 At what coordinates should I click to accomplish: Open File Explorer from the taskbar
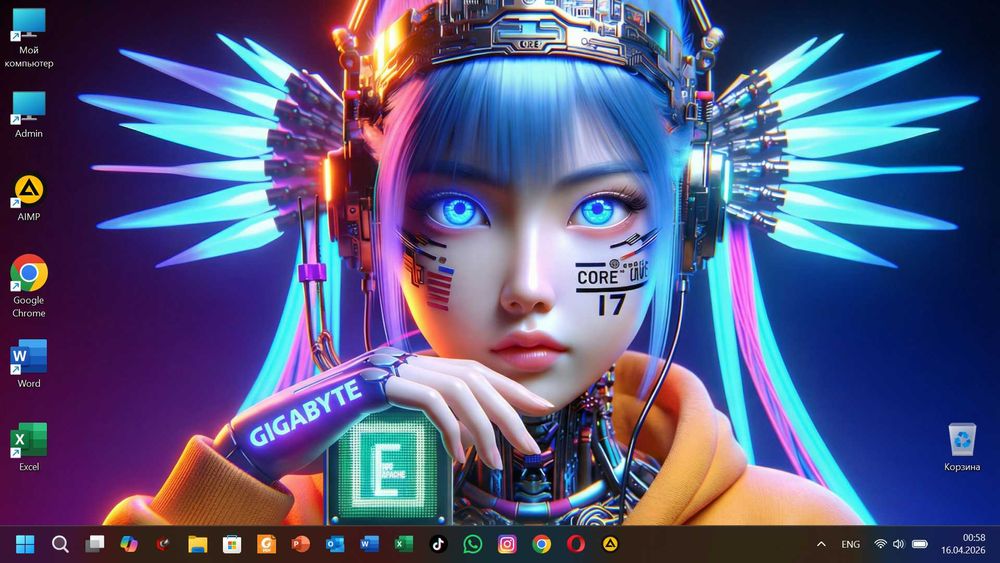[x=198, y=544]
